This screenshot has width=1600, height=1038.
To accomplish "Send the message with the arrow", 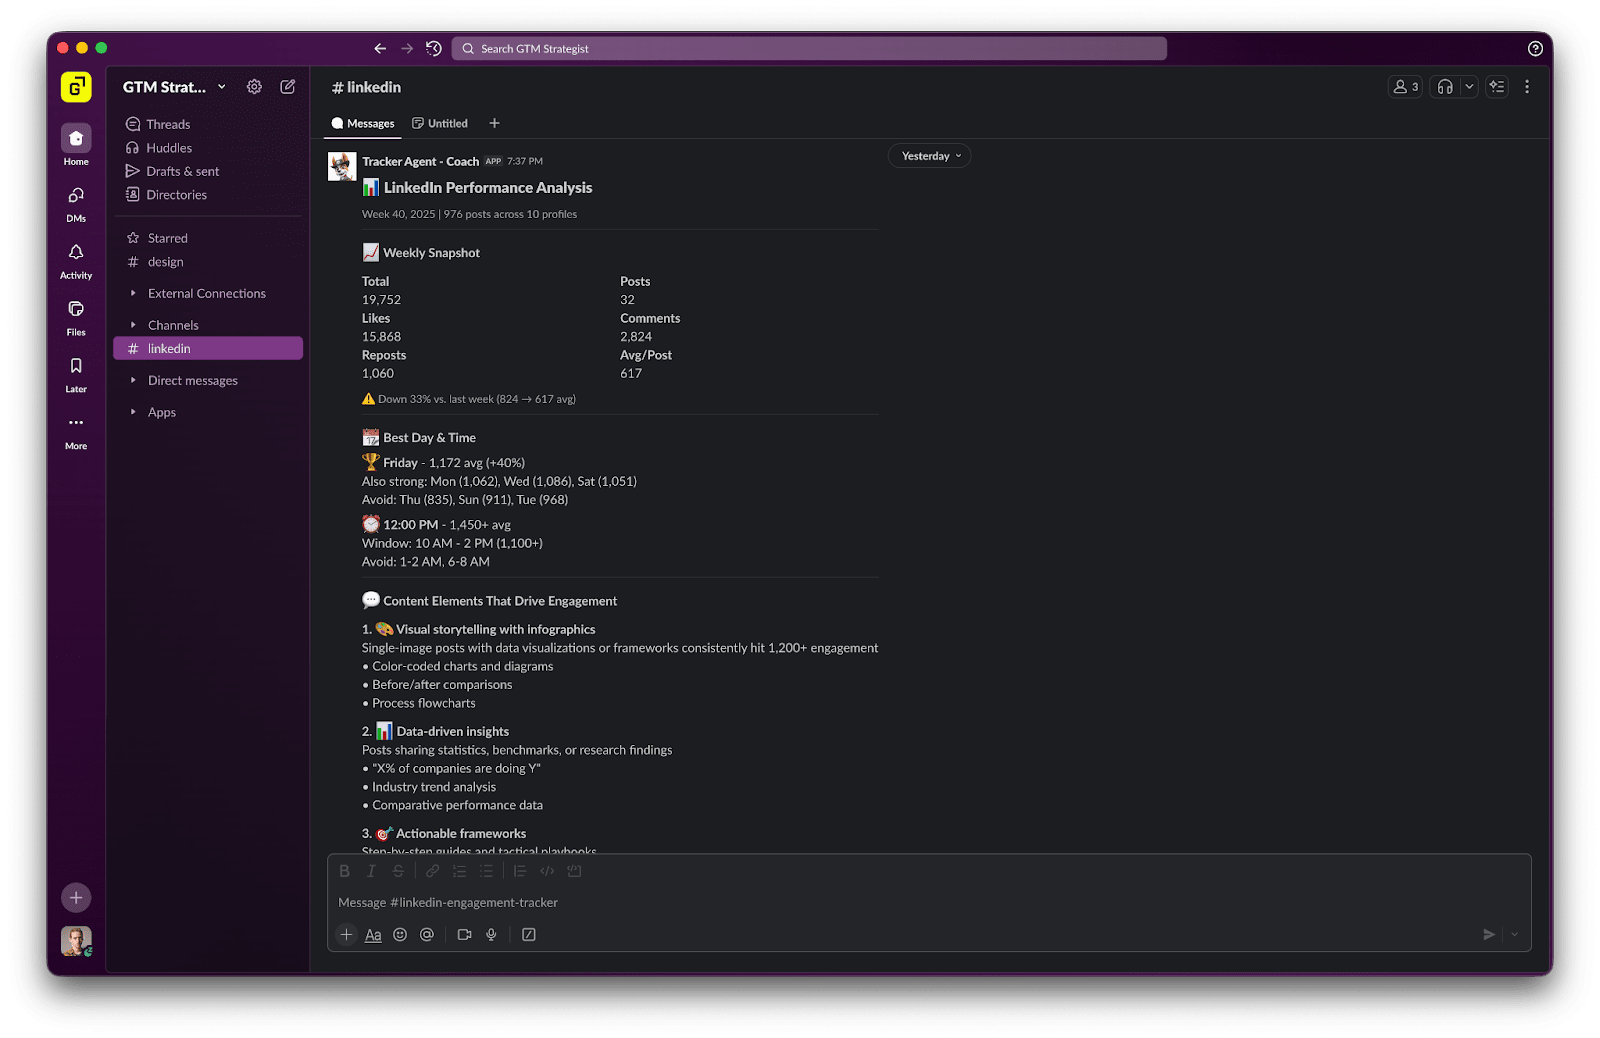I will (1489, 934).
